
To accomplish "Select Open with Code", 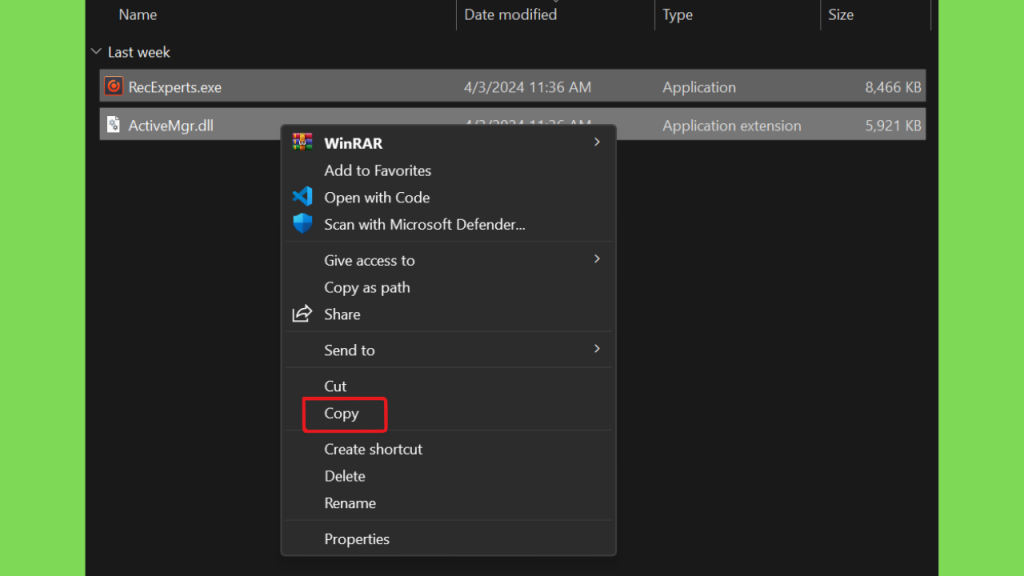I will click(448, 197).
